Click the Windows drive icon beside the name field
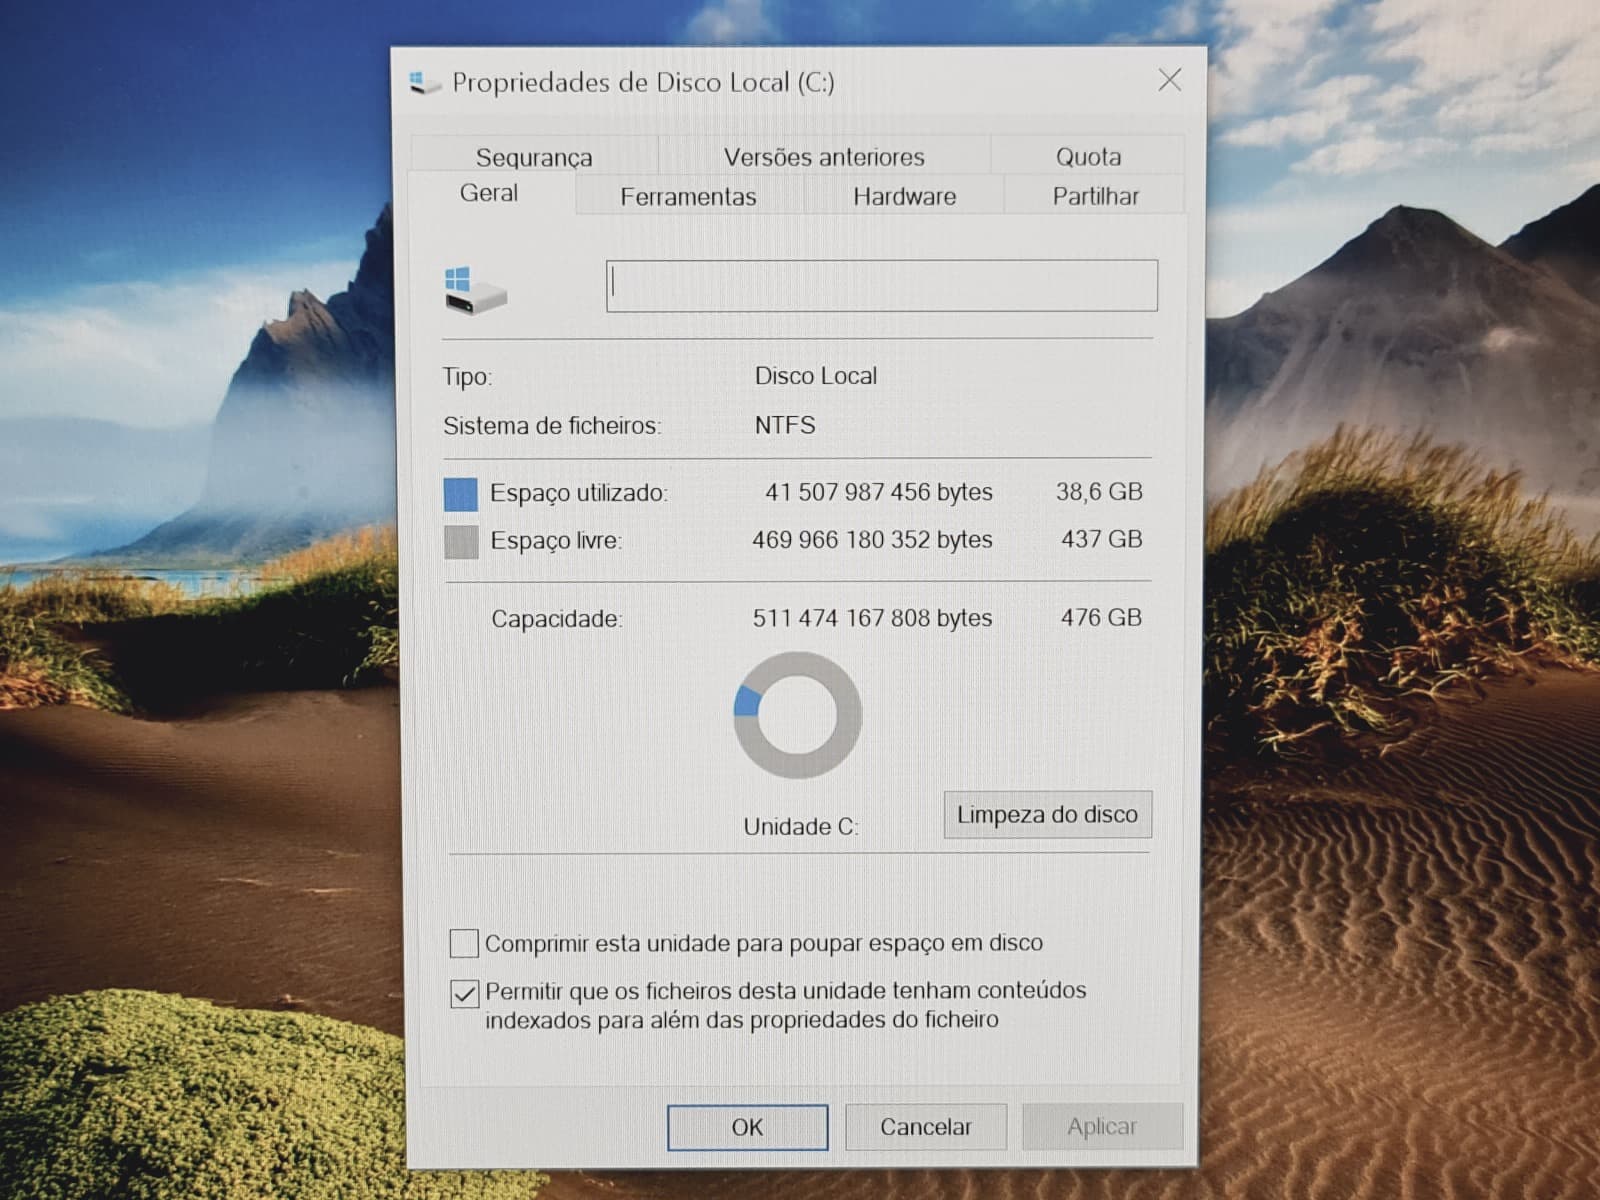 click(x=475, y=289)
